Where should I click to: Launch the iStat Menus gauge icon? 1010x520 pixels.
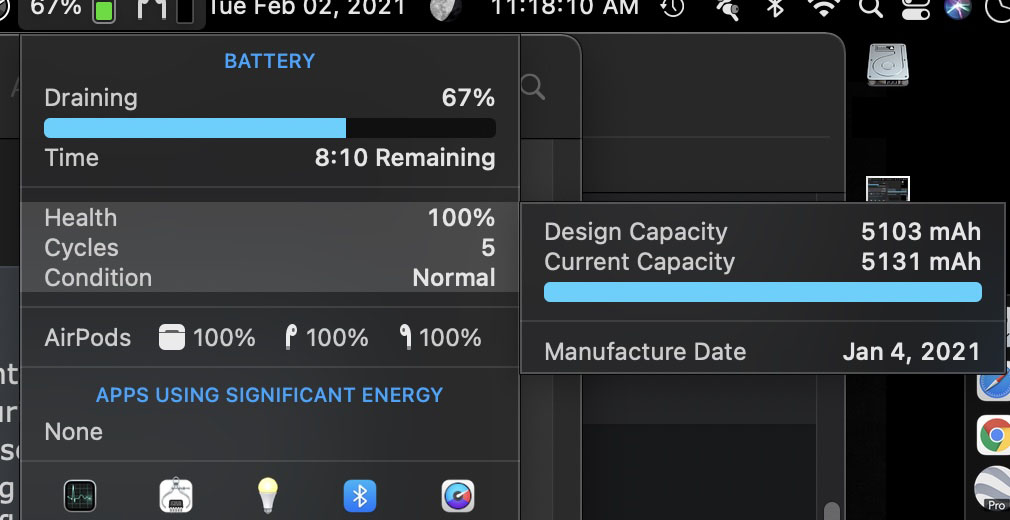click(x=458, y=496)
